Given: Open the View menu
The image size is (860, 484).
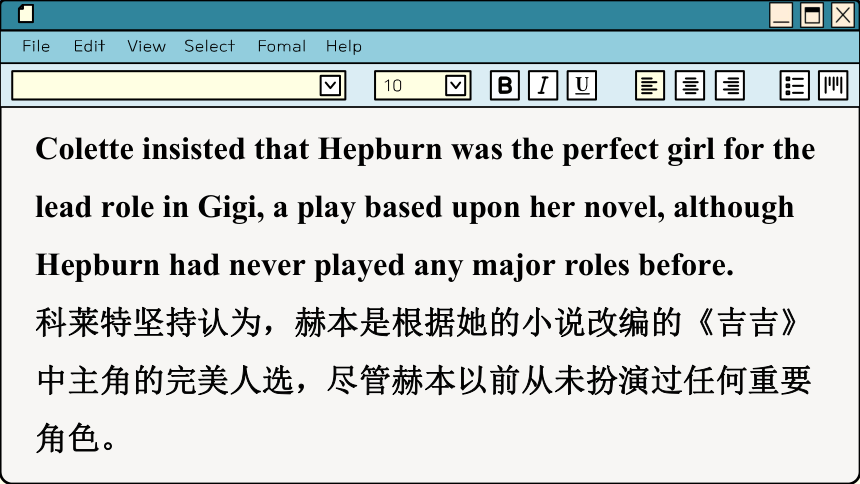Looking at the screenshot, I should point(146,46).
